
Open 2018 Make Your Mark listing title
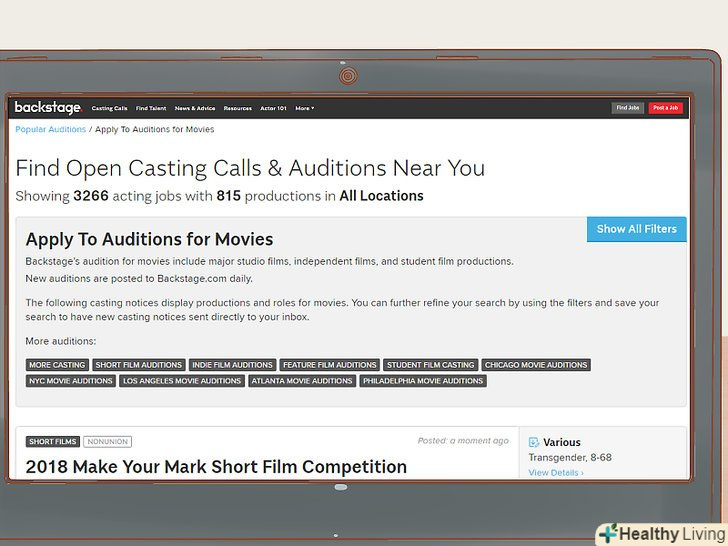tap(216, 467)
